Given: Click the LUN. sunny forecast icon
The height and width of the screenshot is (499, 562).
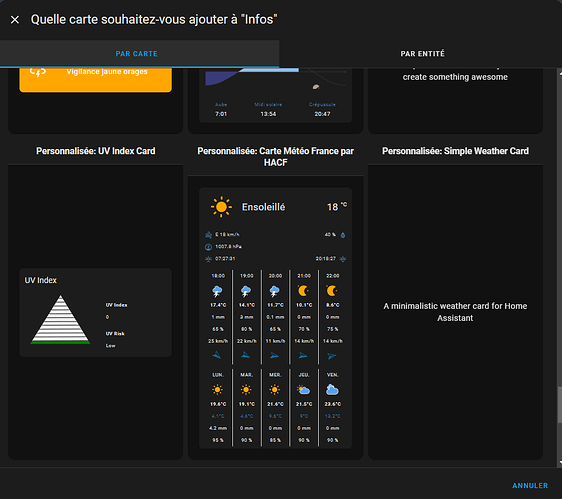Looking at the screenshot, I should [217, 390].
